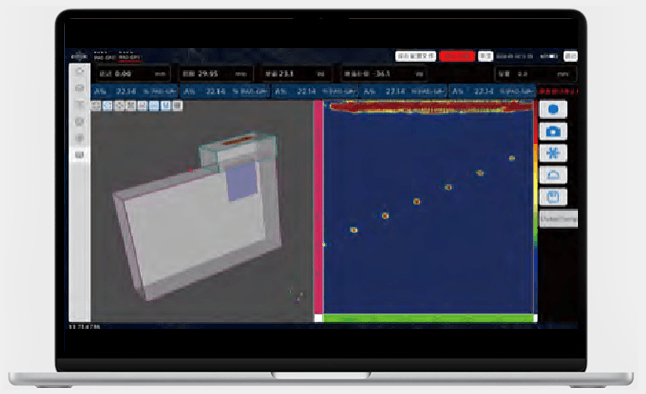Take a snapshot with the camera icon
Image resolution: width=646 pixels, height=394 pixels.
(x=553, y=131)
